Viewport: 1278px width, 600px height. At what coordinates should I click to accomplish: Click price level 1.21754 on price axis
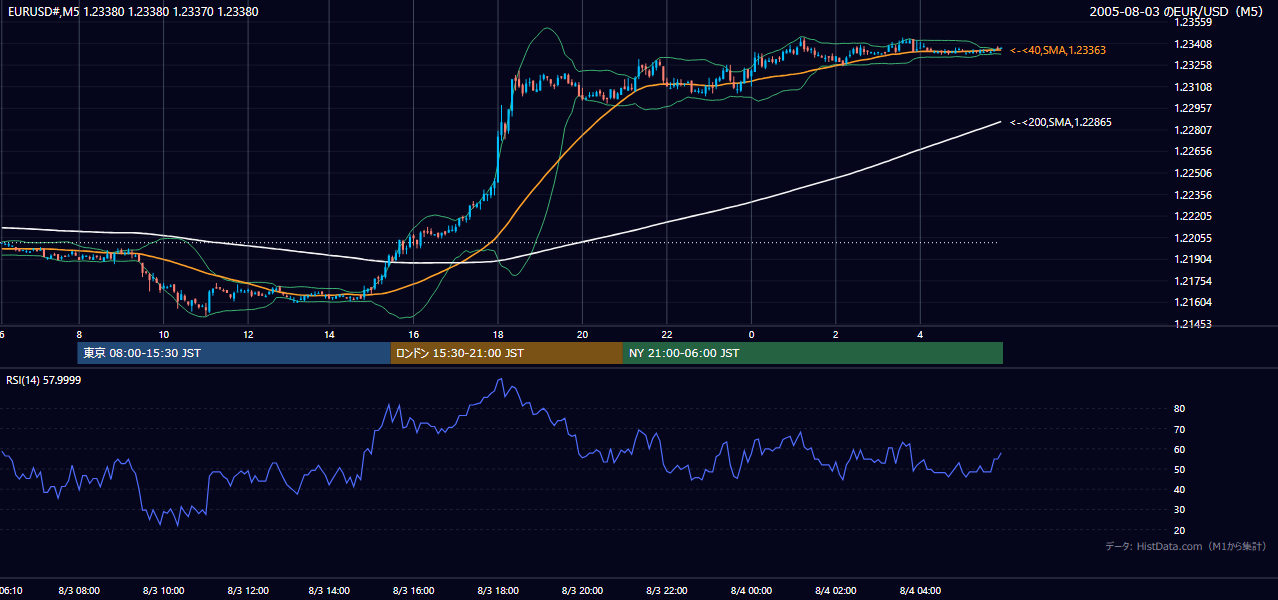[1193, 281]
